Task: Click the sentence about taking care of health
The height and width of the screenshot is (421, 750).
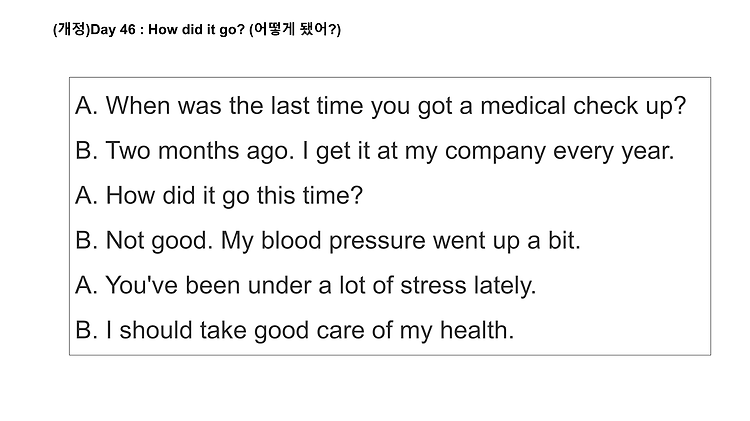Action: pos(295,331)
